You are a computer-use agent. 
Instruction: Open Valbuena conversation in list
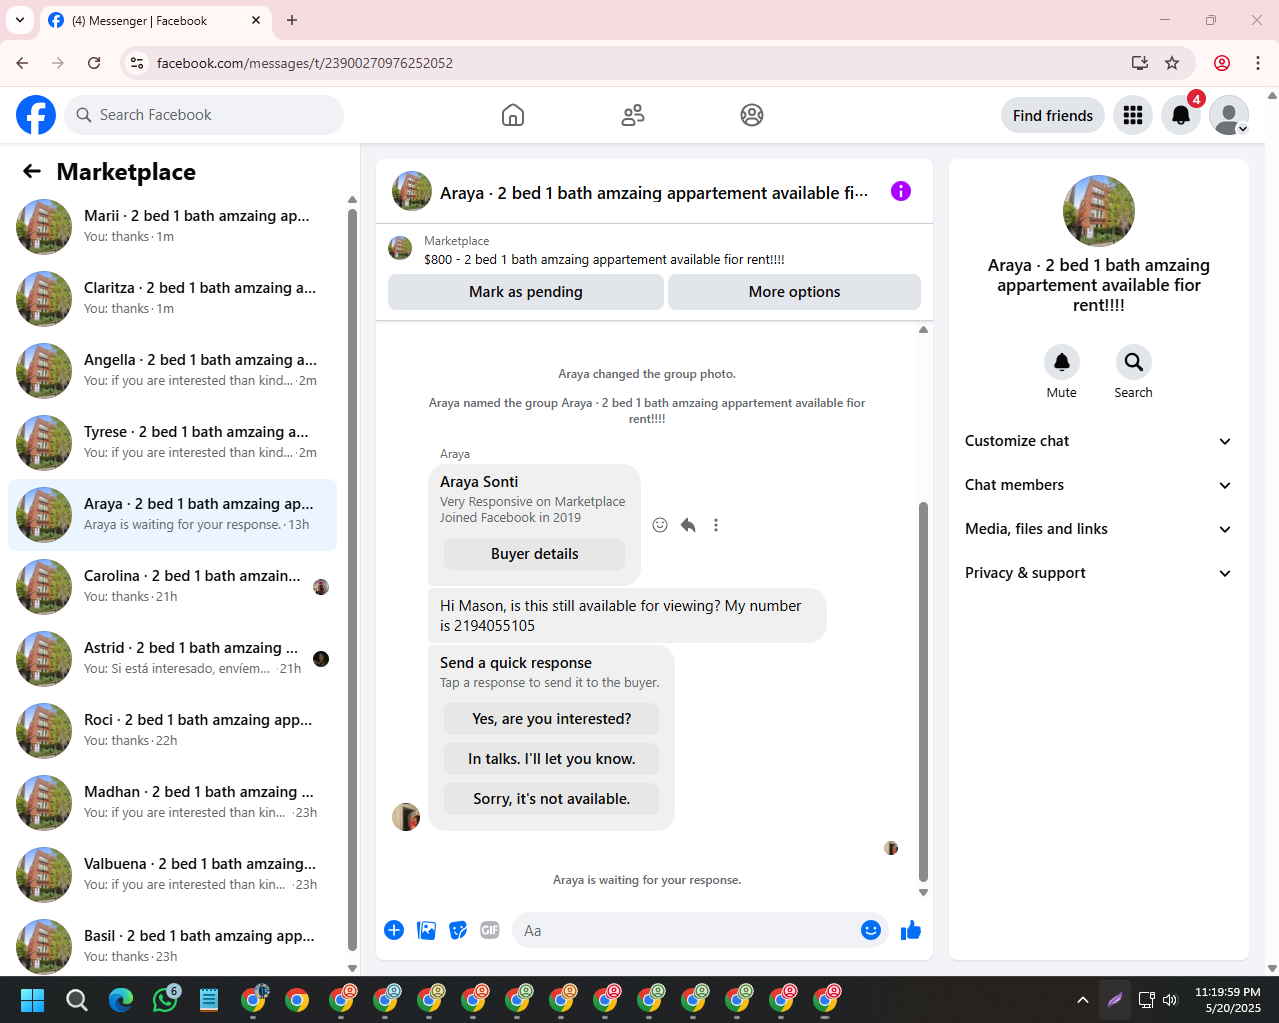pos(173,875)
